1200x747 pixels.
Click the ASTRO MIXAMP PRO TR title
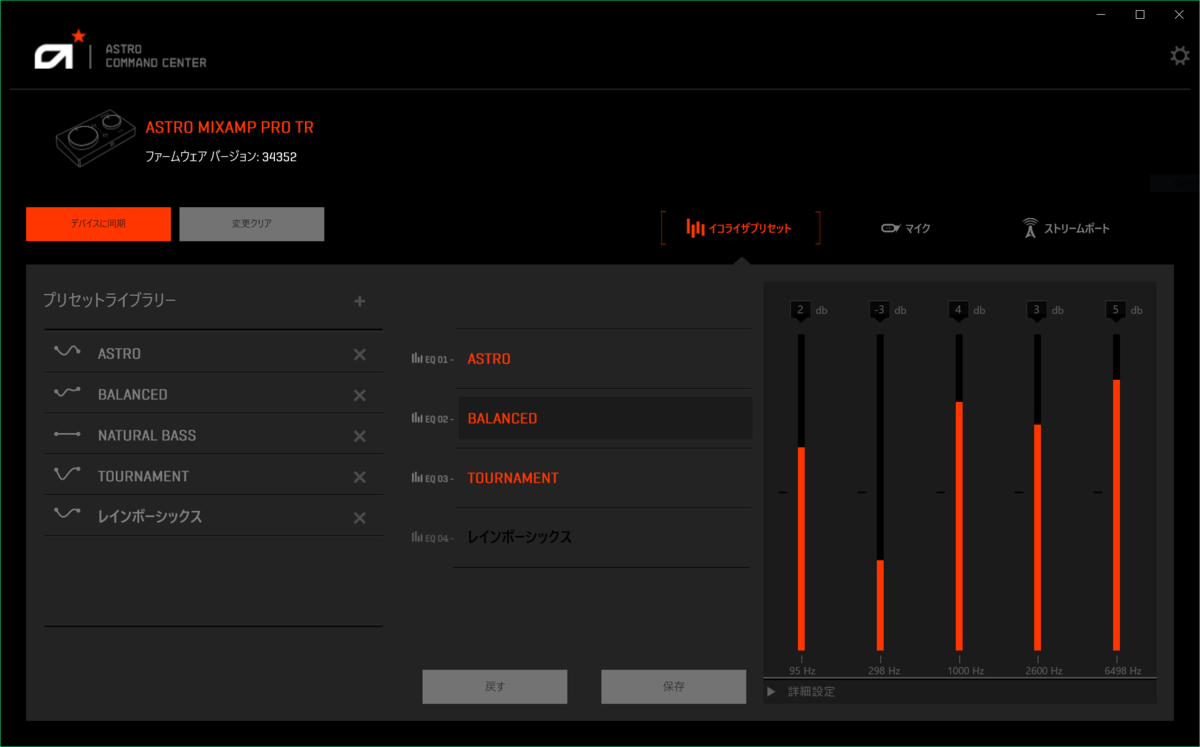pos(229,128)
